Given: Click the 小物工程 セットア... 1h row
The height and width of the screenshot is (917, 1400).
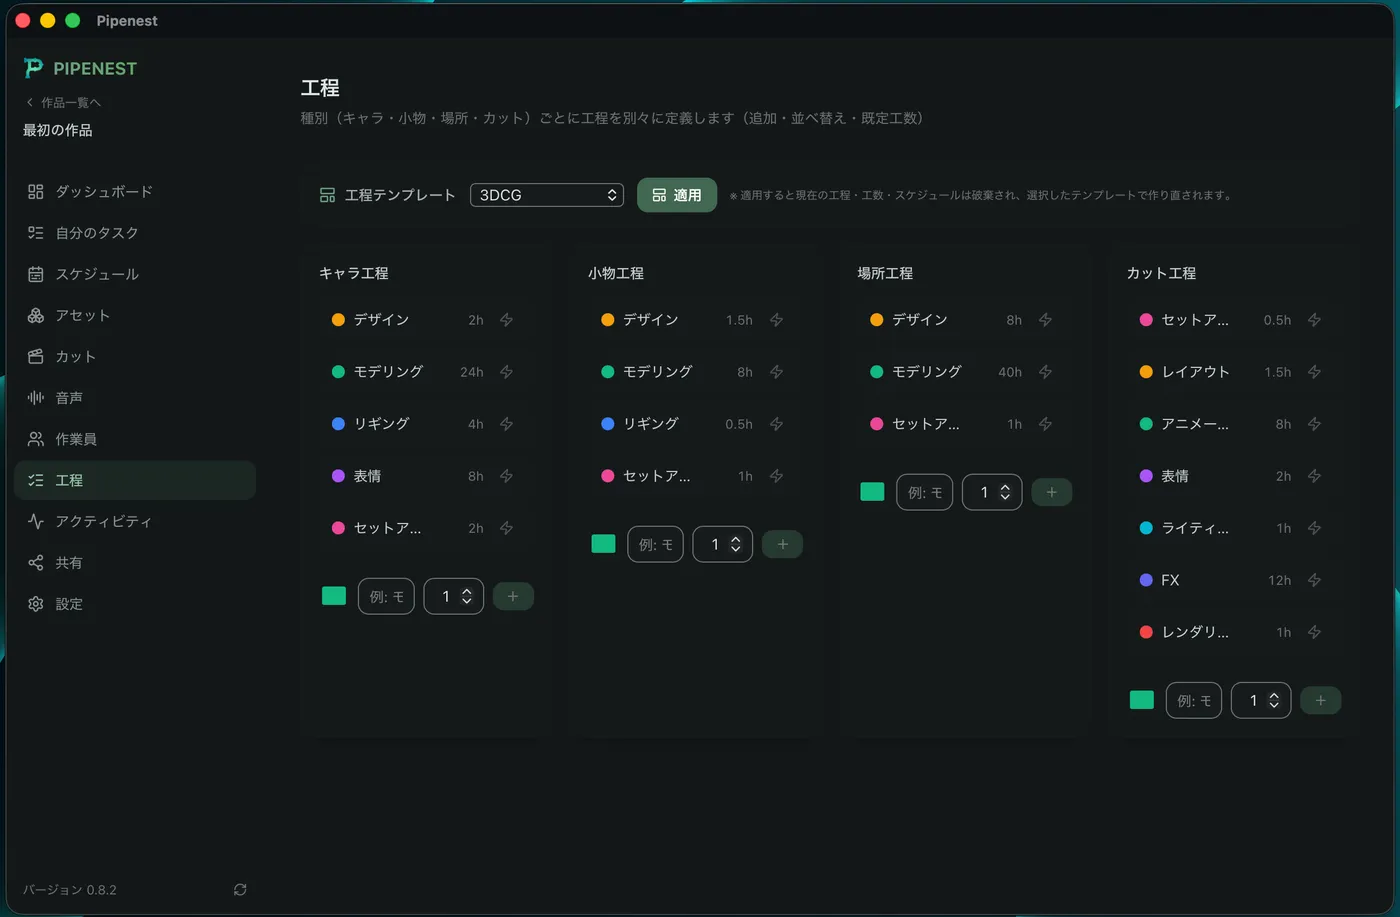Looking at the screenshot, I should coord(696,476).
